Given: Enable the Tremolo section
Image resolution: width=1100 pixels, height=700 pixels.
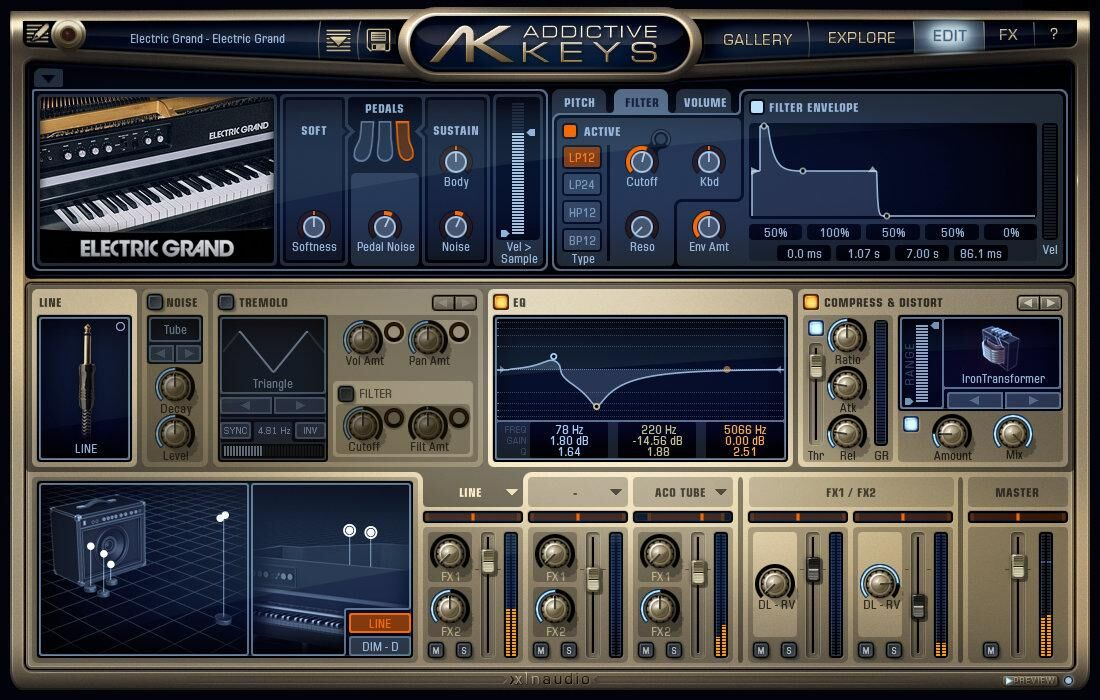Looking at the screenshot, I should 226,302.
